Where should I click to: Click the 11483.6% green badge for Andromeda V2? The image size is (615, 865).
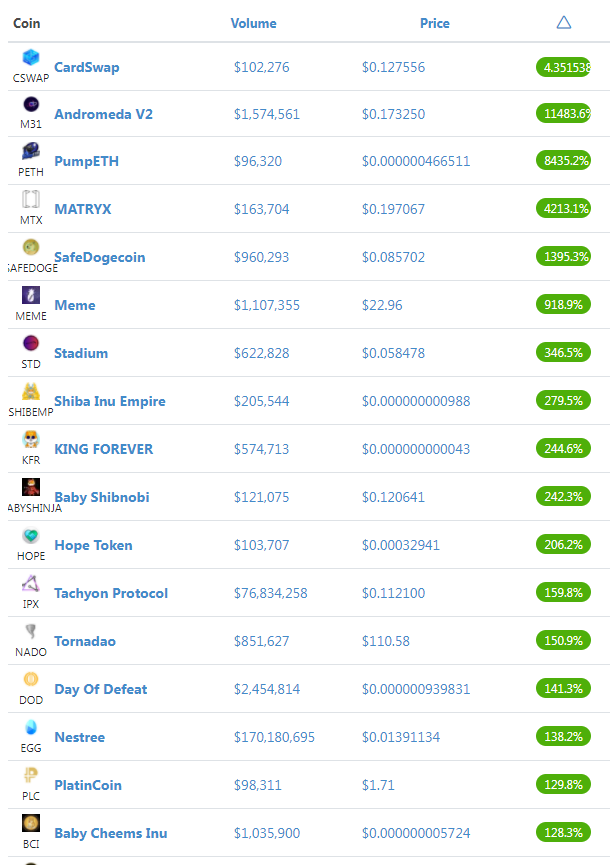(564, 114)
